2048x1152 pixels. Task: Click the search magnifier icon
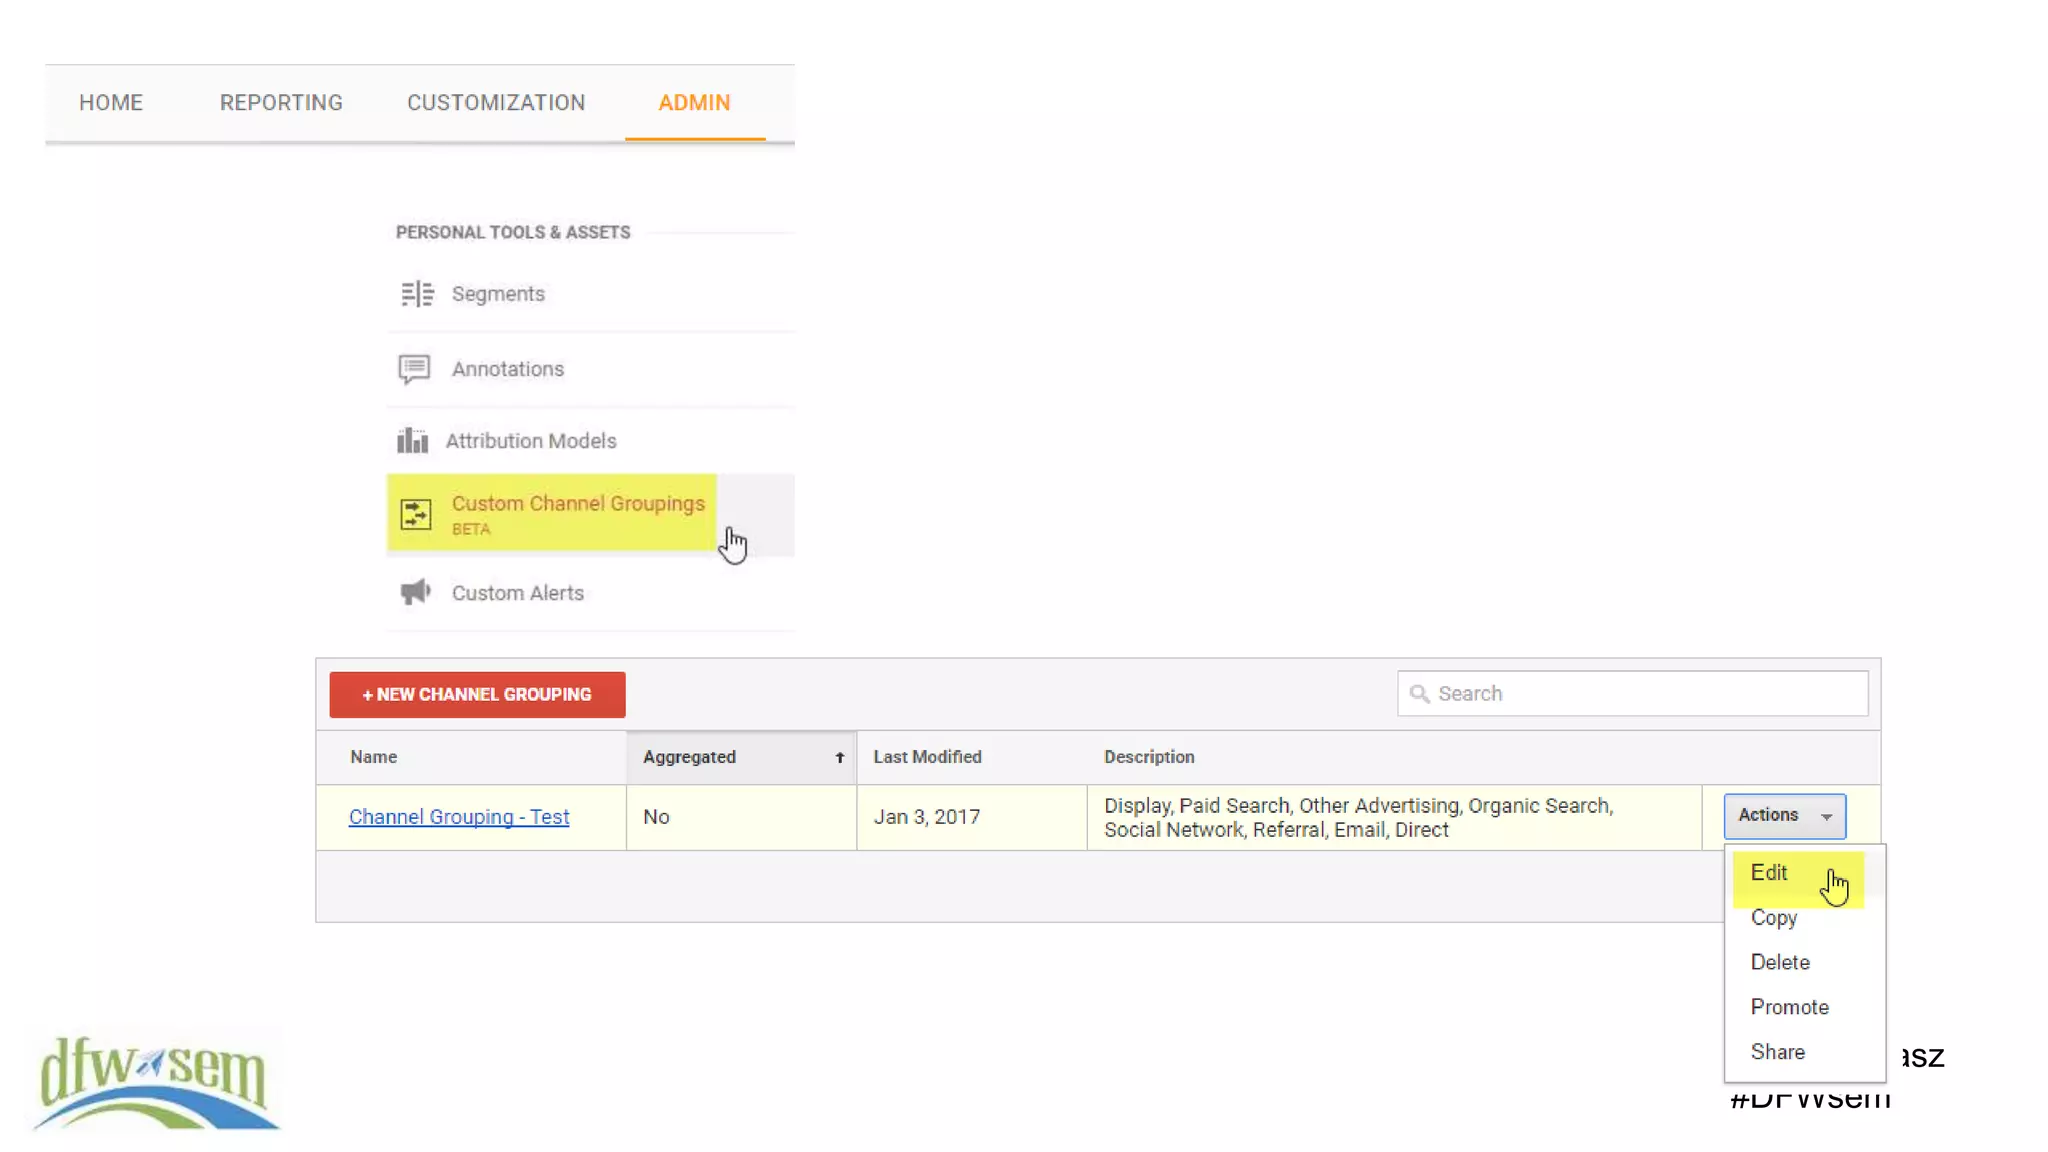[x=1419, y=694]
